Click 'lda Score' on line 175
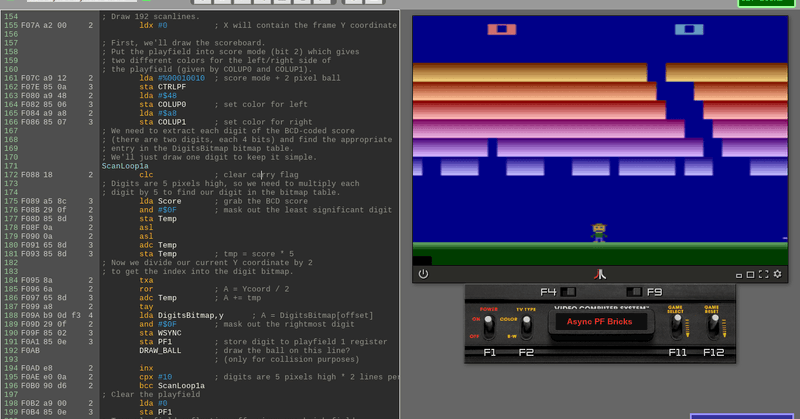Image resolution: width=800 pixels, height=419 pixels. [x=160, y=201]
